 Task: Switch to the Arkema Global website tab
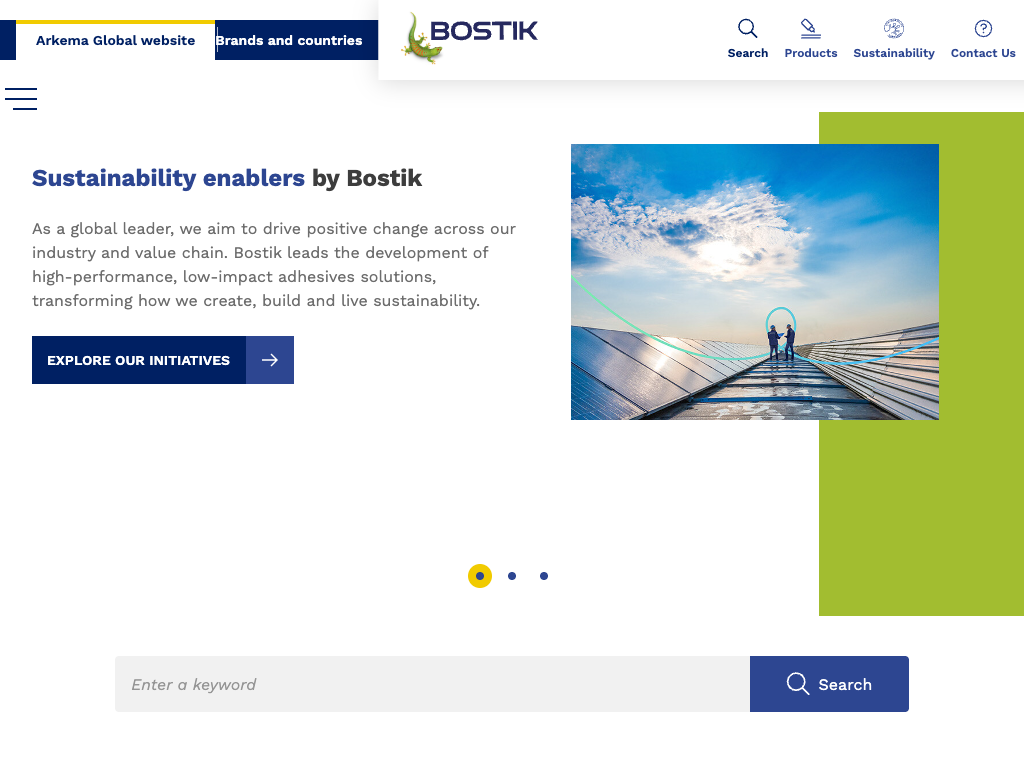click(115, 41)
